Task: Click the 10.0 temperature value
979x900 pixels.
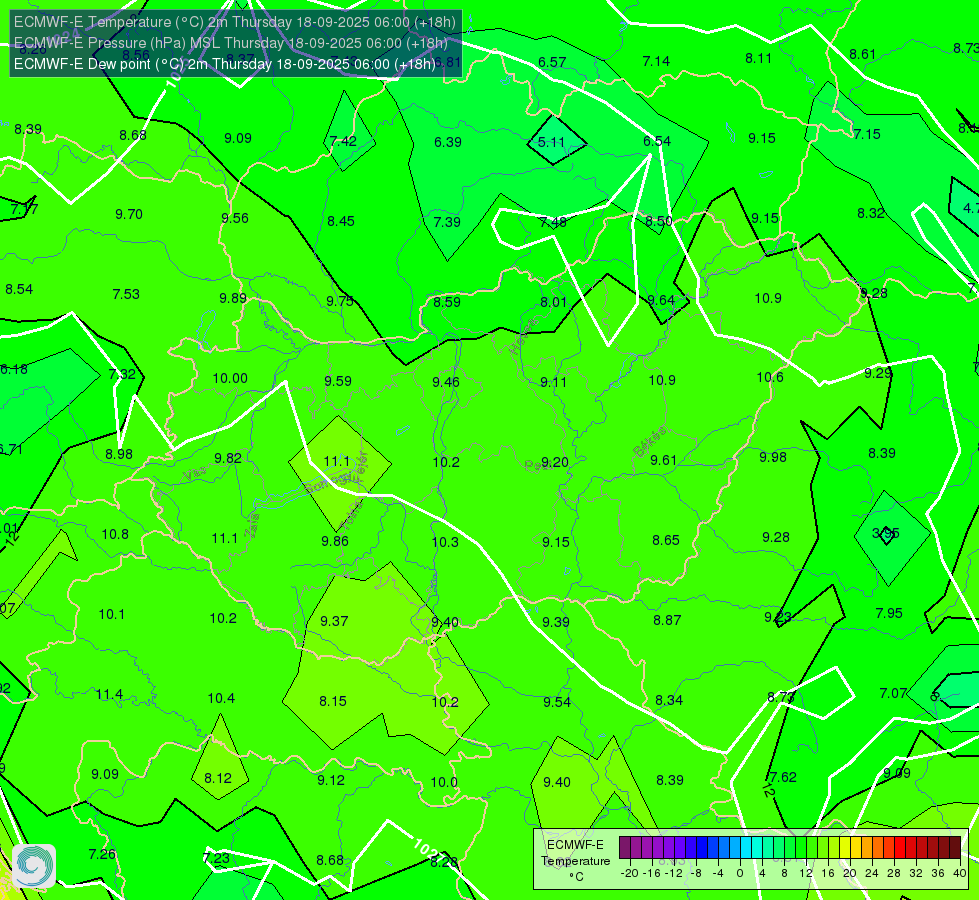Action: [x=444, y=781]
